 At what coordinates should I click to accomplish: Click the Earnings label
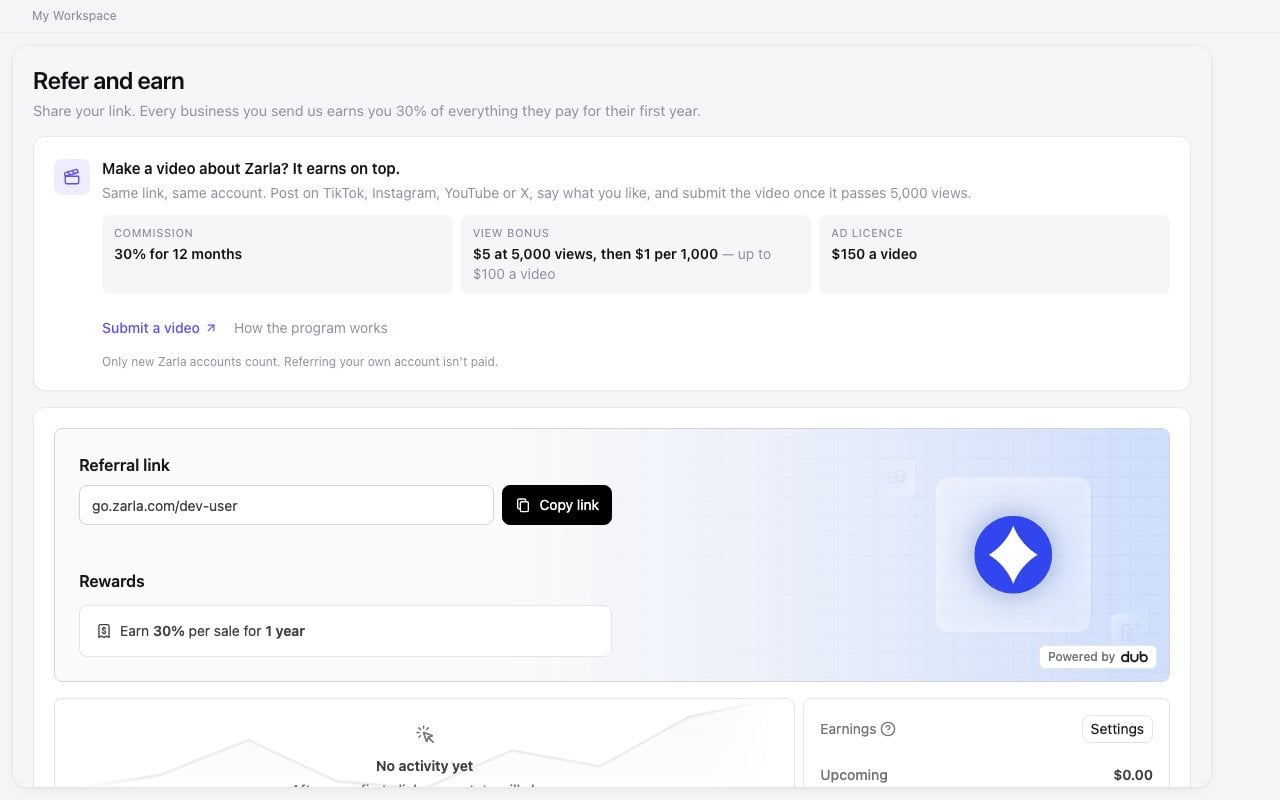pyautogui.click(x=848, y=729)
